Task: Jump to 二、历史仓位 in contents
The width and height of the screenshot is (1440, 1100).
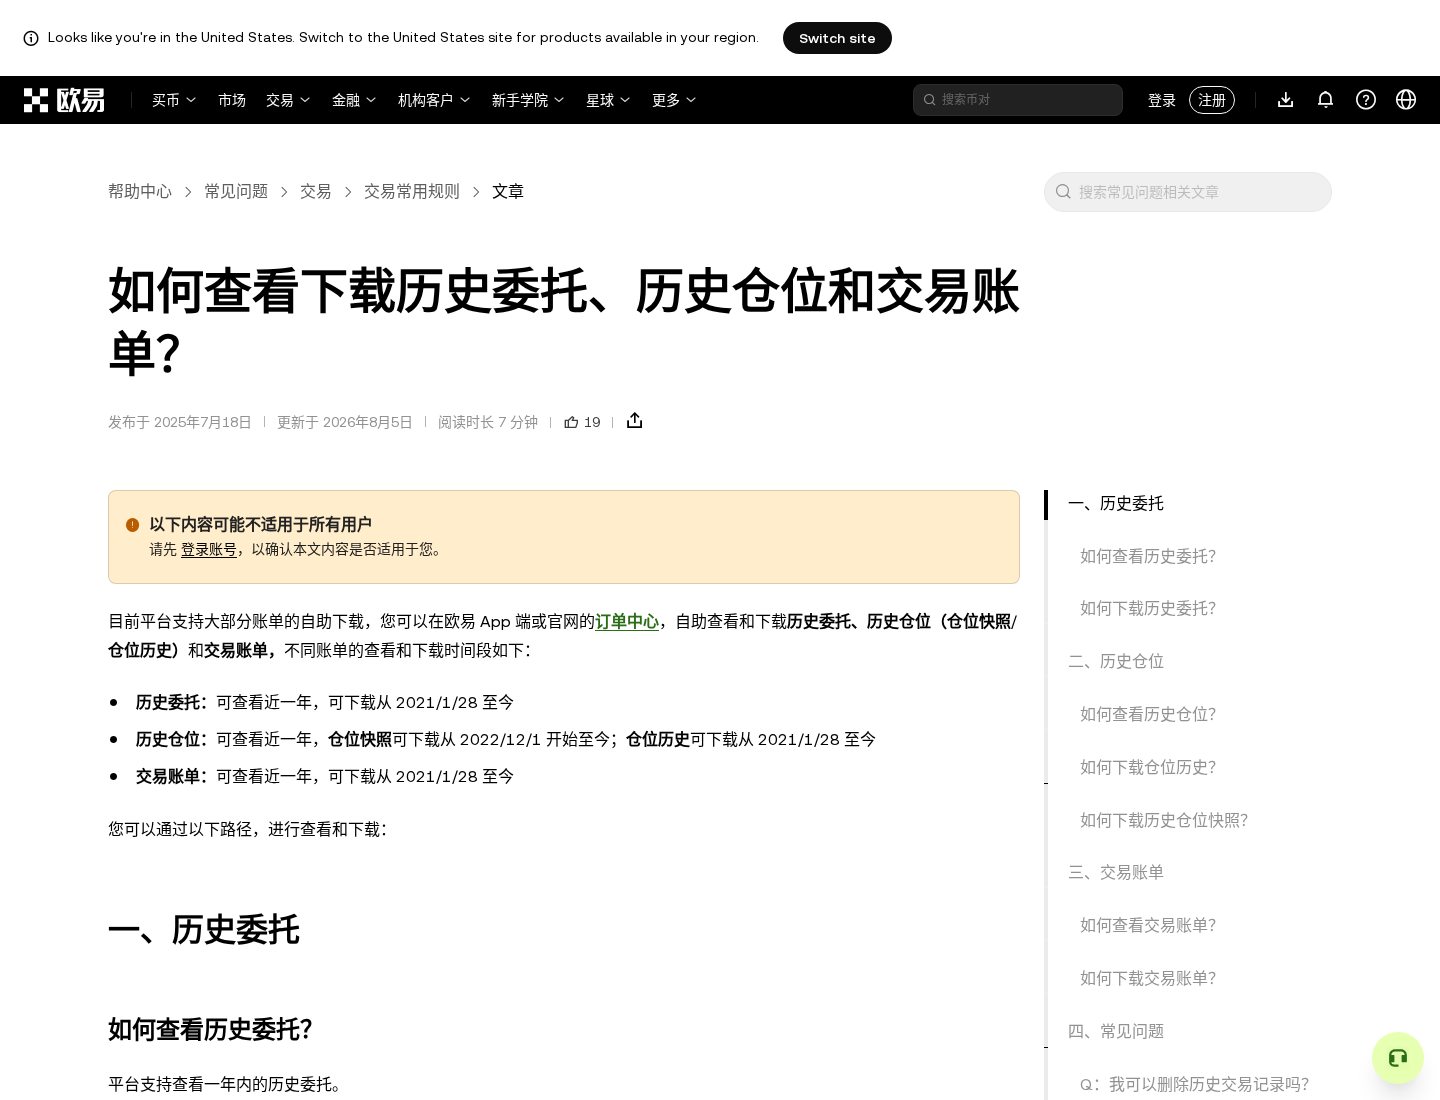Action: 1116,661
